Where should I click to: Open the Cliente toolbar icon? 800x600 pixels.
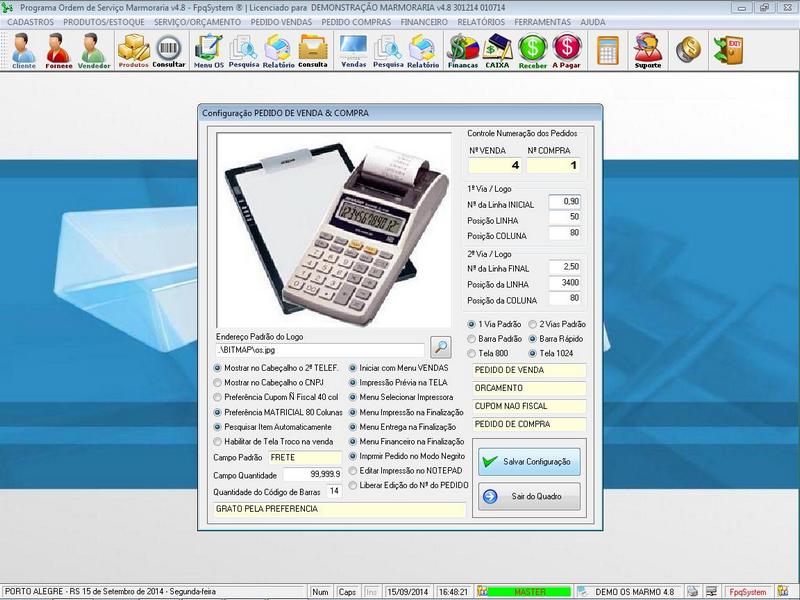(x=23, y=50)
